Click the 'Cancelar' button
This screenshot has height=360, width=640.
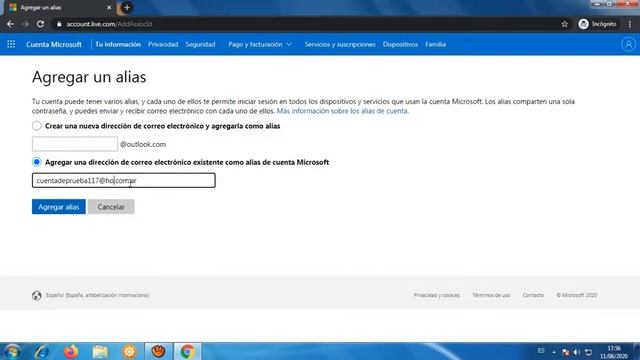coord(111,207)
